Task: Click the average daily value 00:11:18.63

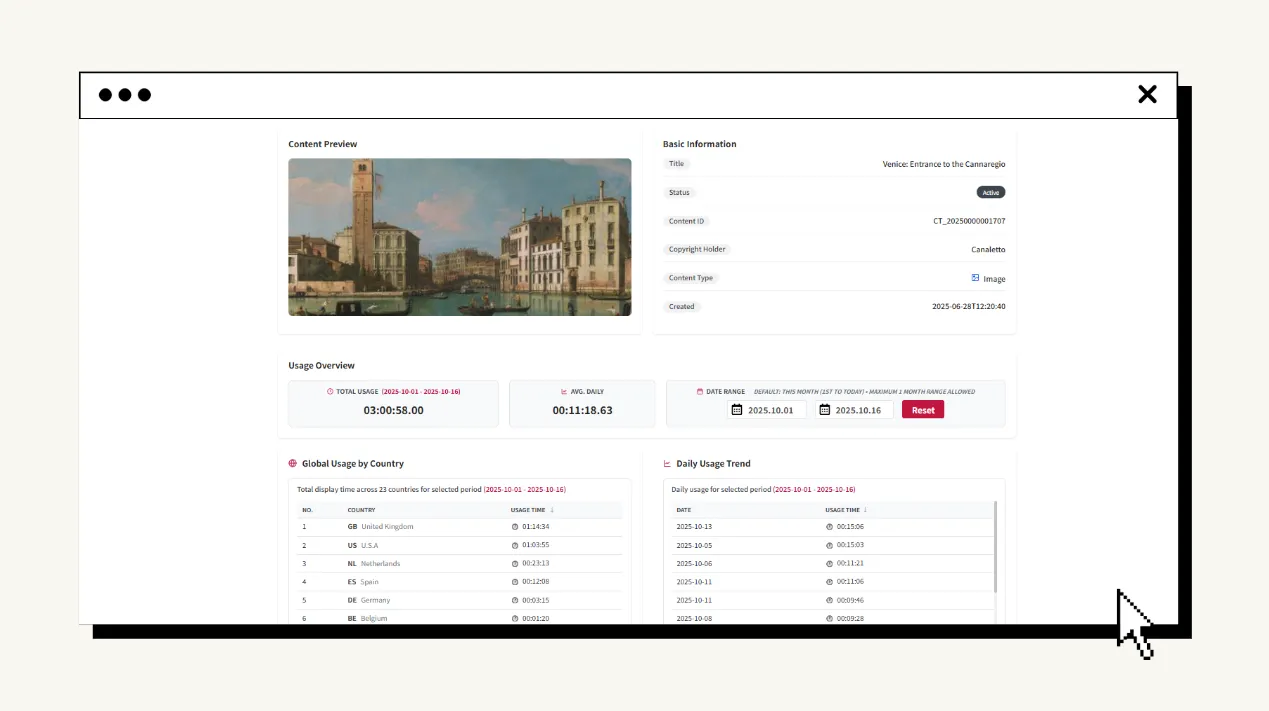Action: (x=582, y=410)
